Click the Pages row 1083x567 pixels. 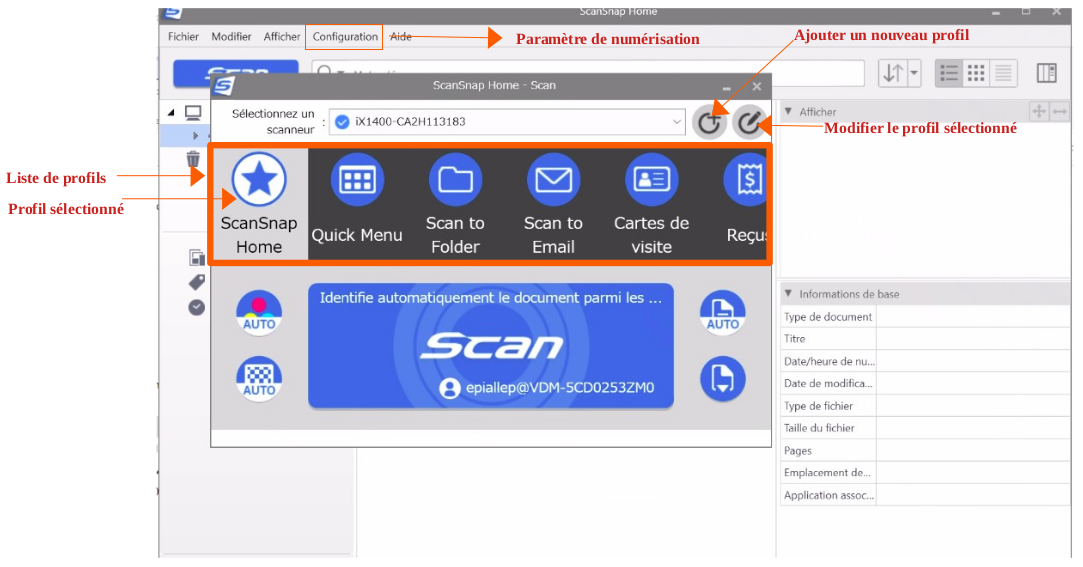click(x=925, y=450)
